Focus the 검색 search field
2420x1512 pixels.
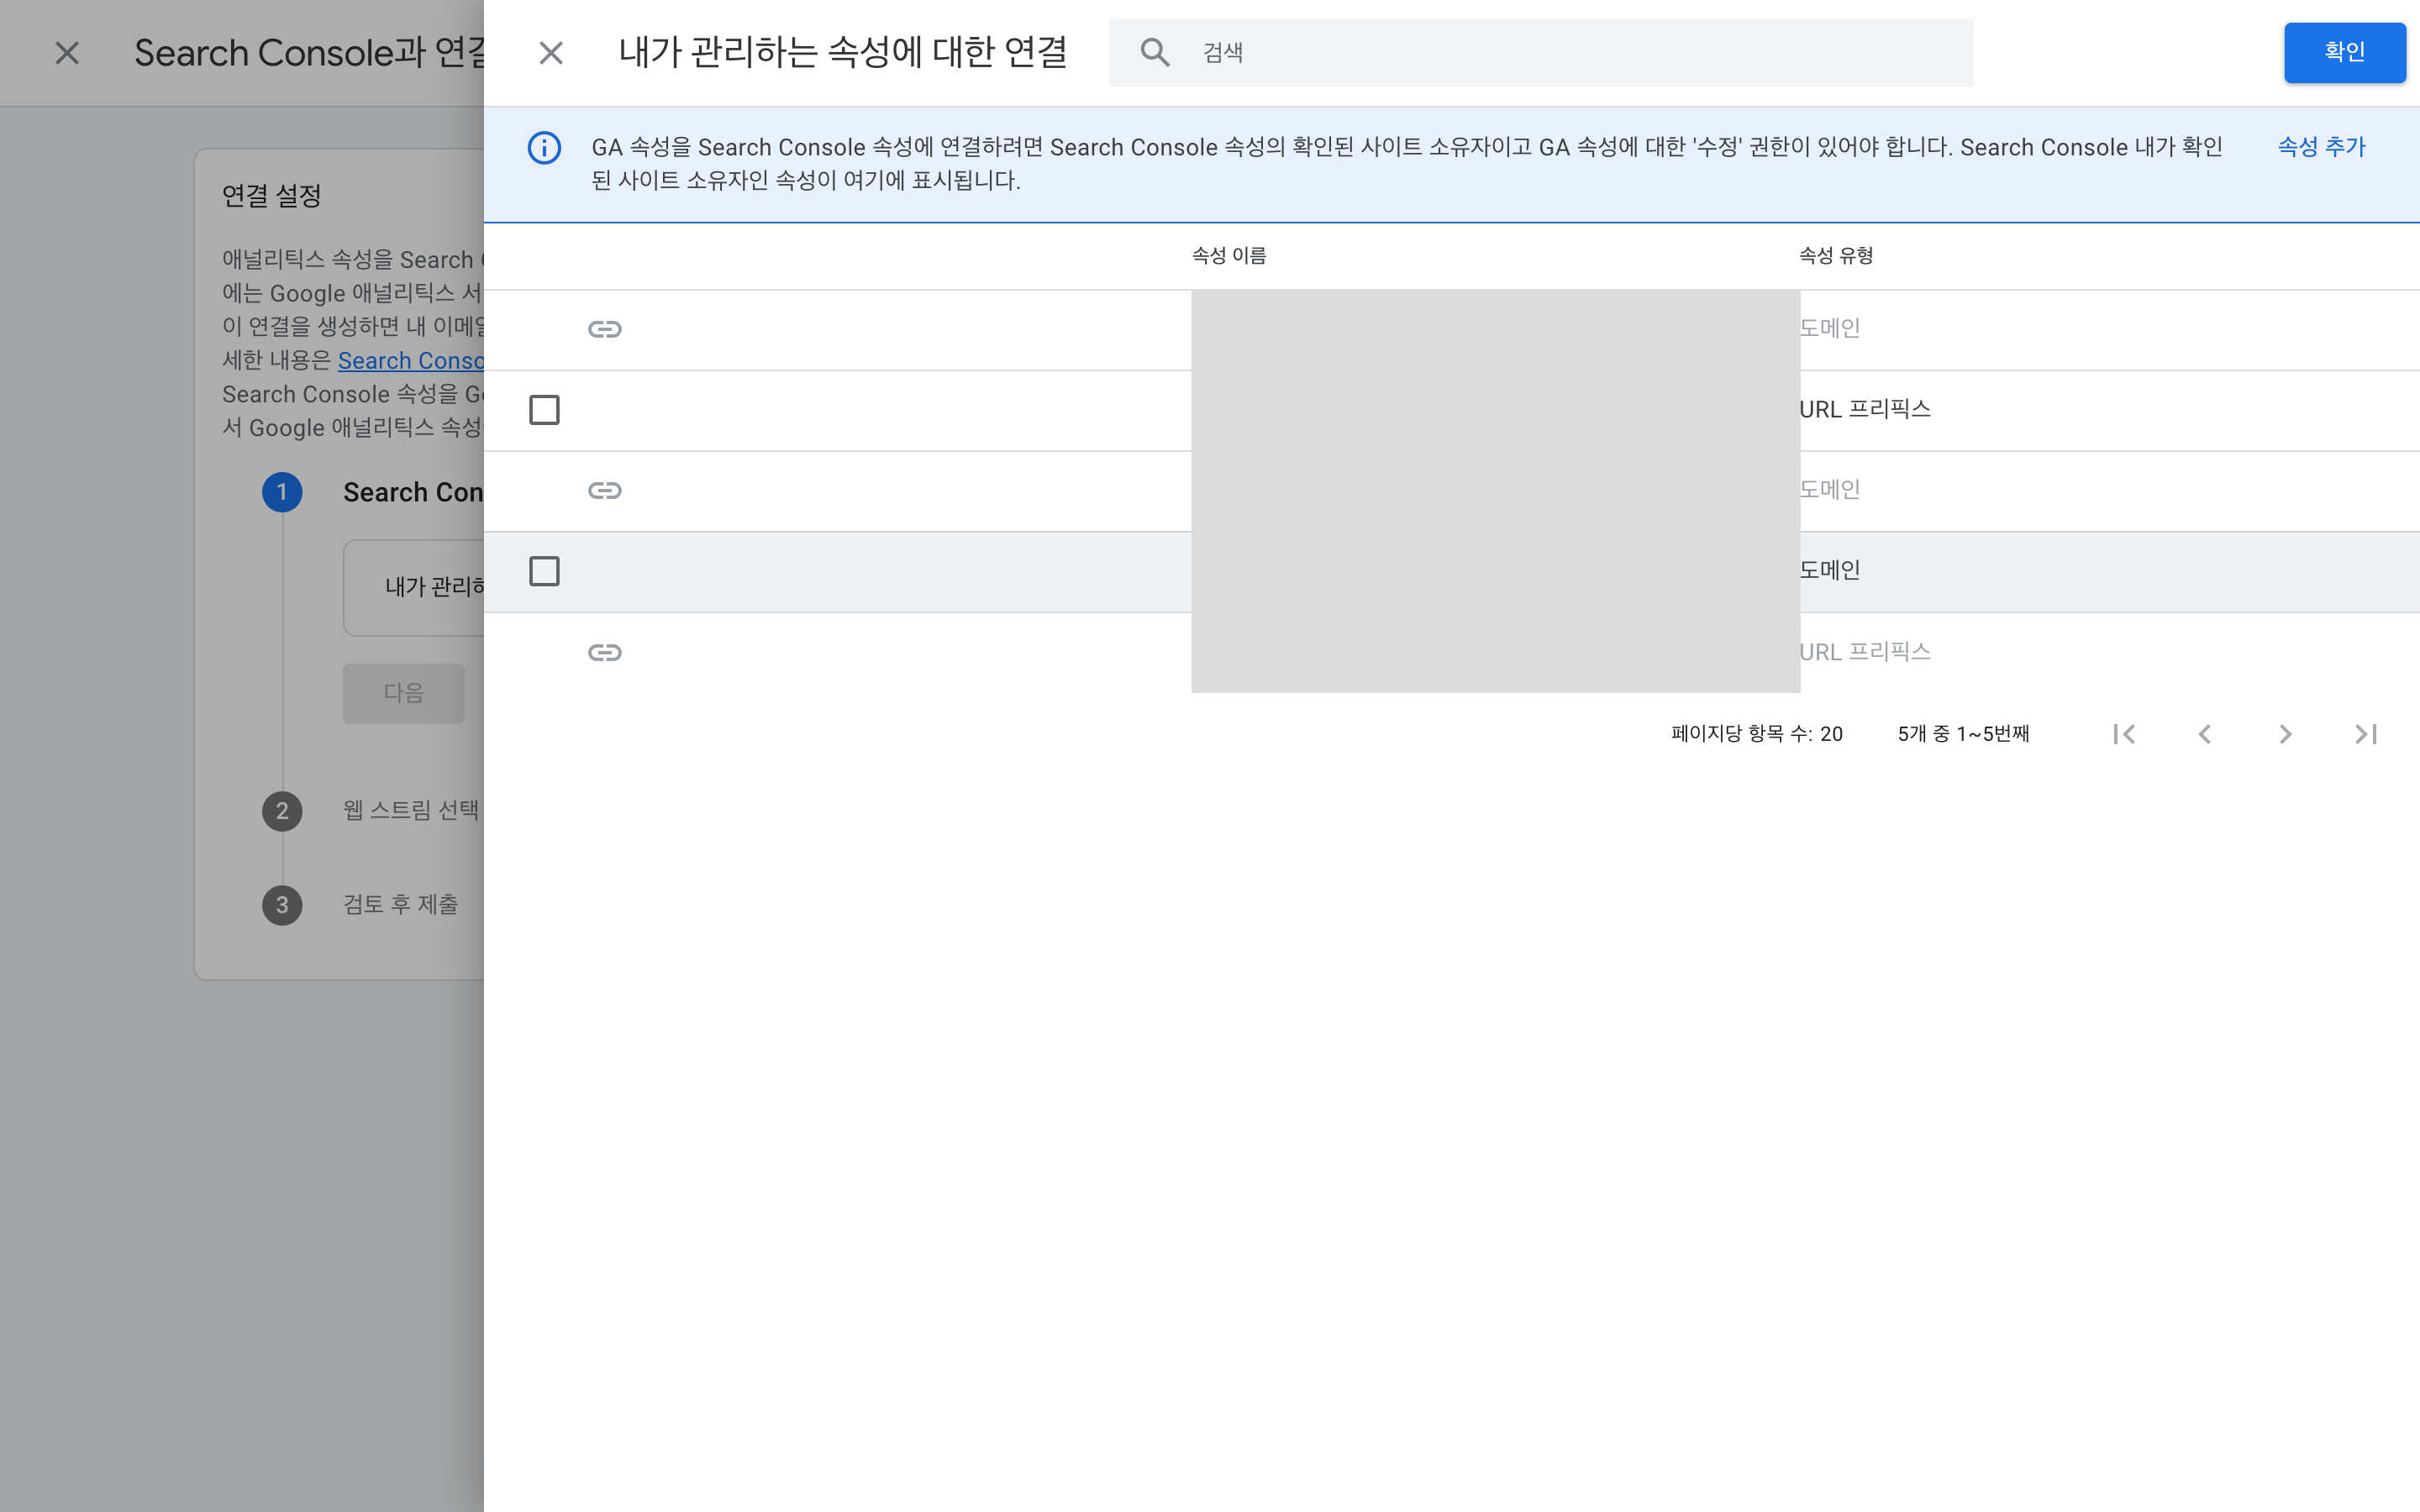[x=1541, y=52]
